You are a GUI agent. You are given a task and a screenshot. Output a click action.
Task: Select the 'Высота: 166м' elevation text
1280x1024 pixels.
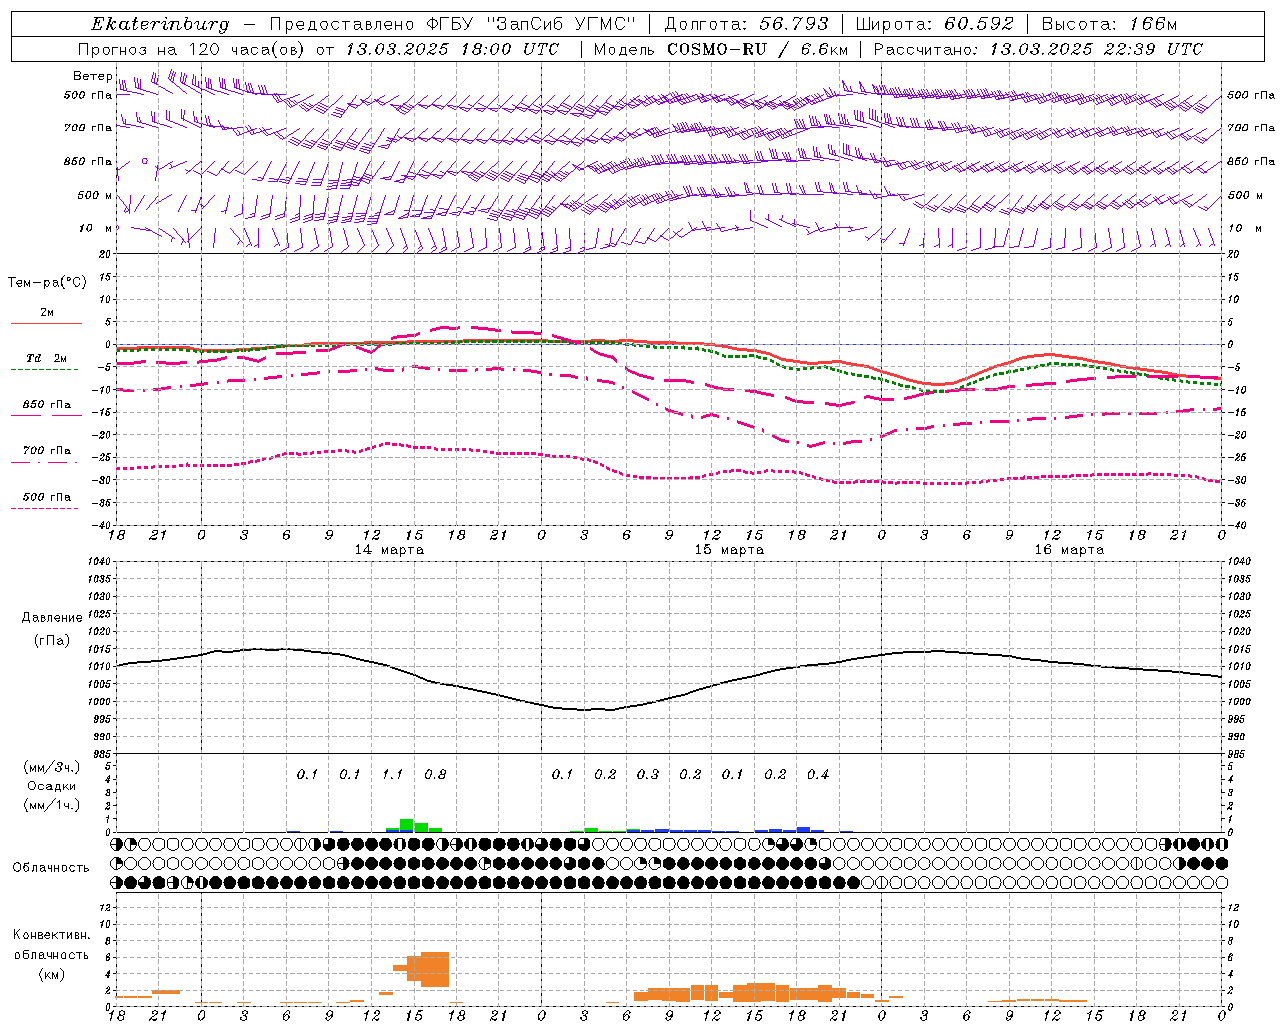coord(1109,24)
